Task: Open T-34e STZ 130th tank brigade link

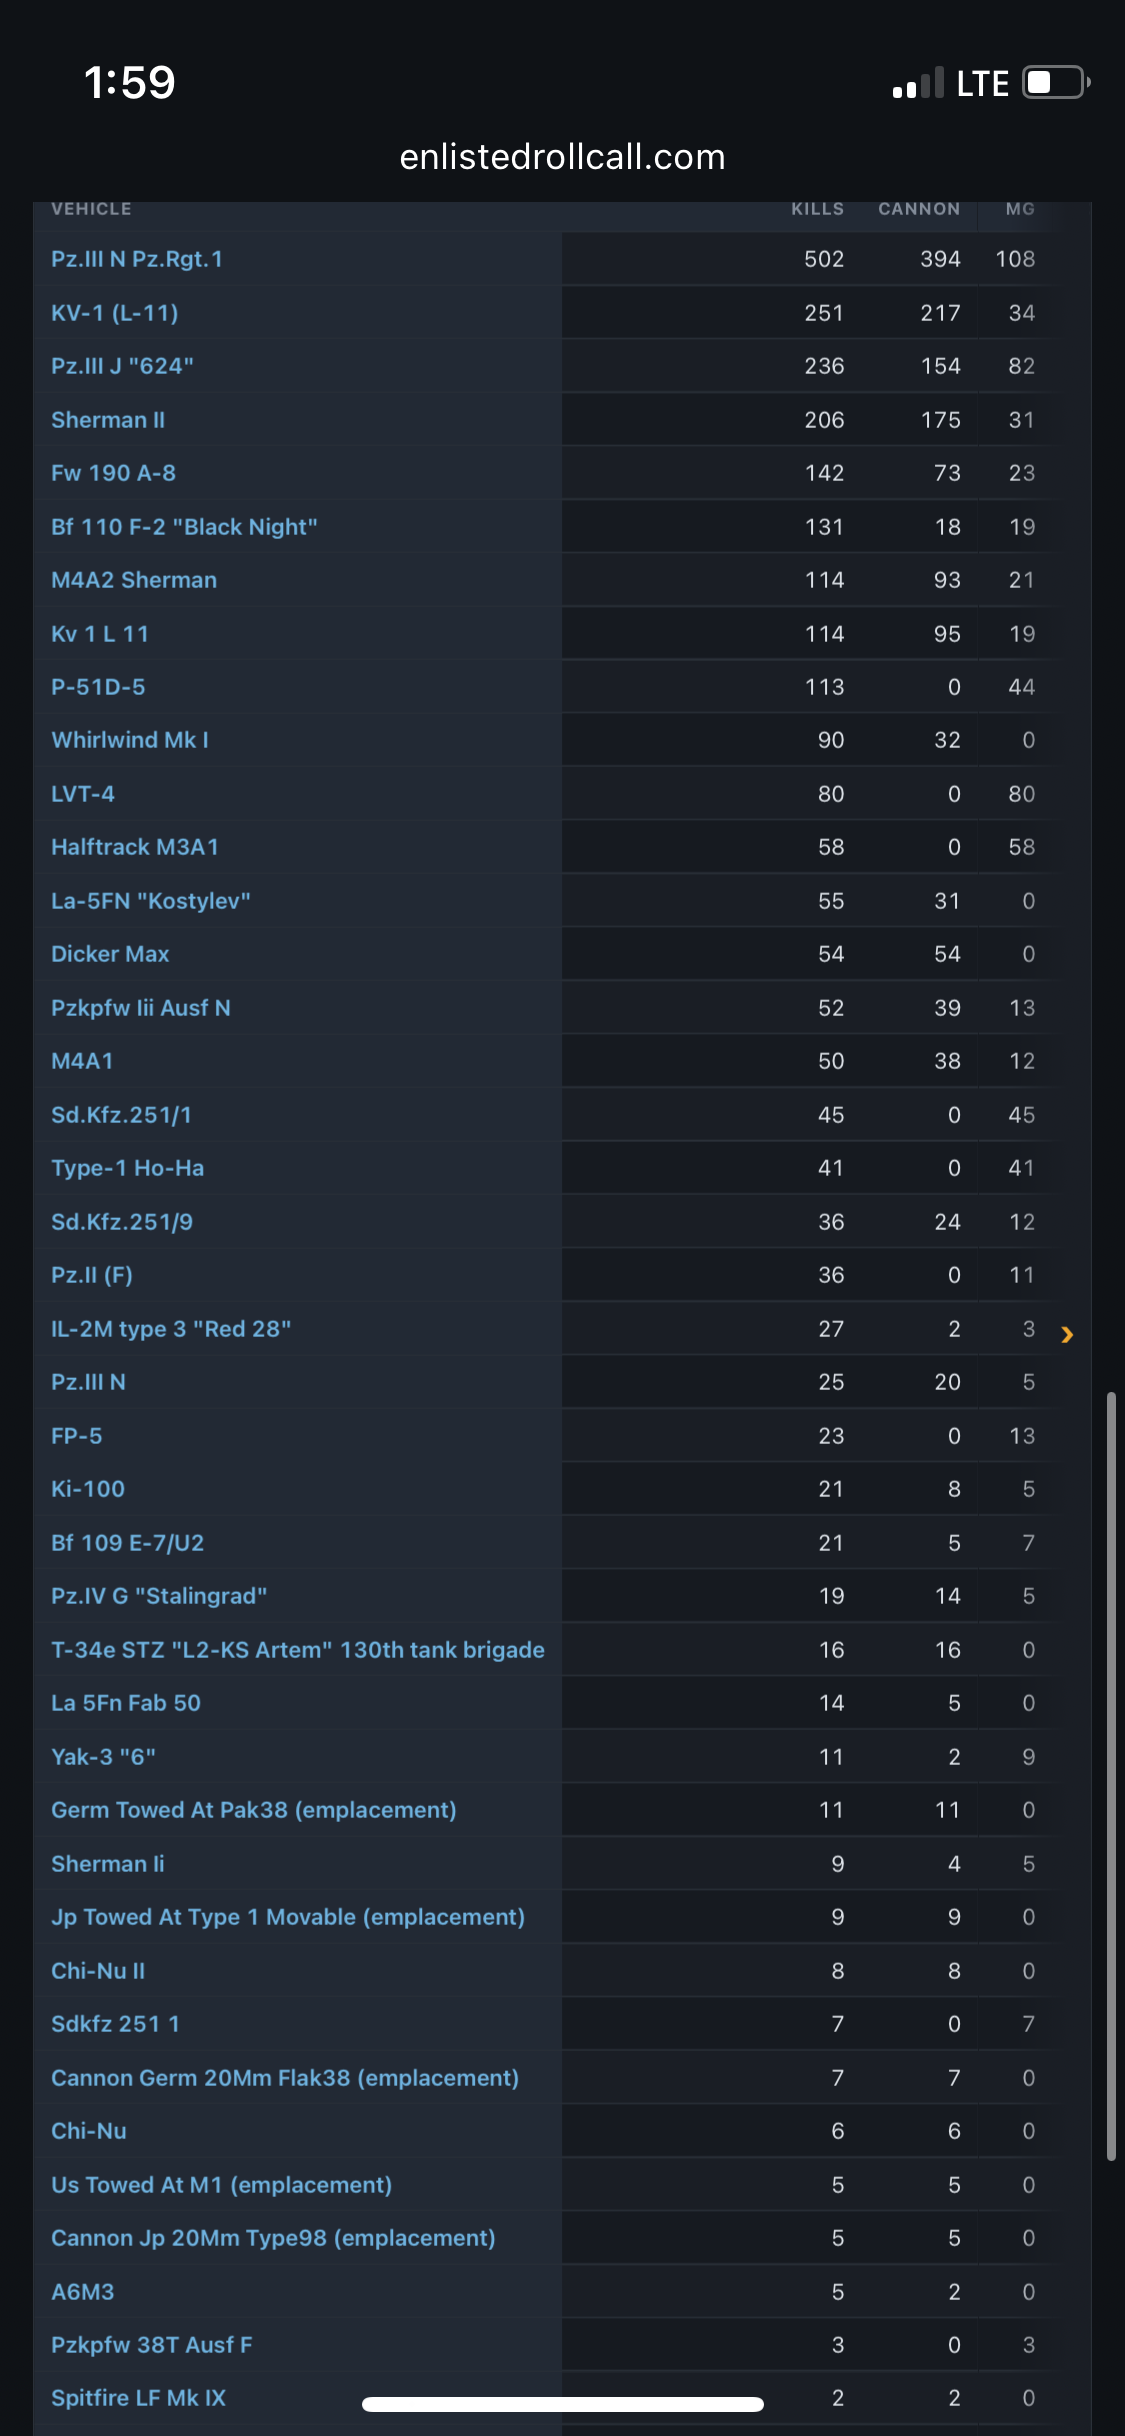Action: tap(298, 1650)
